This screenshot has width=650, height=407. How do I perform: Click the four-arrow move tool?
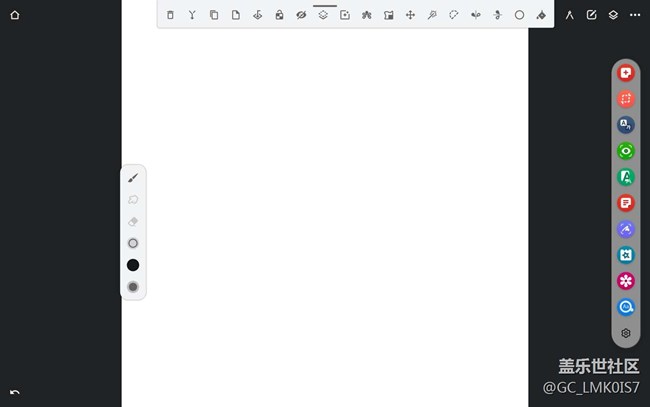point(410,15)
